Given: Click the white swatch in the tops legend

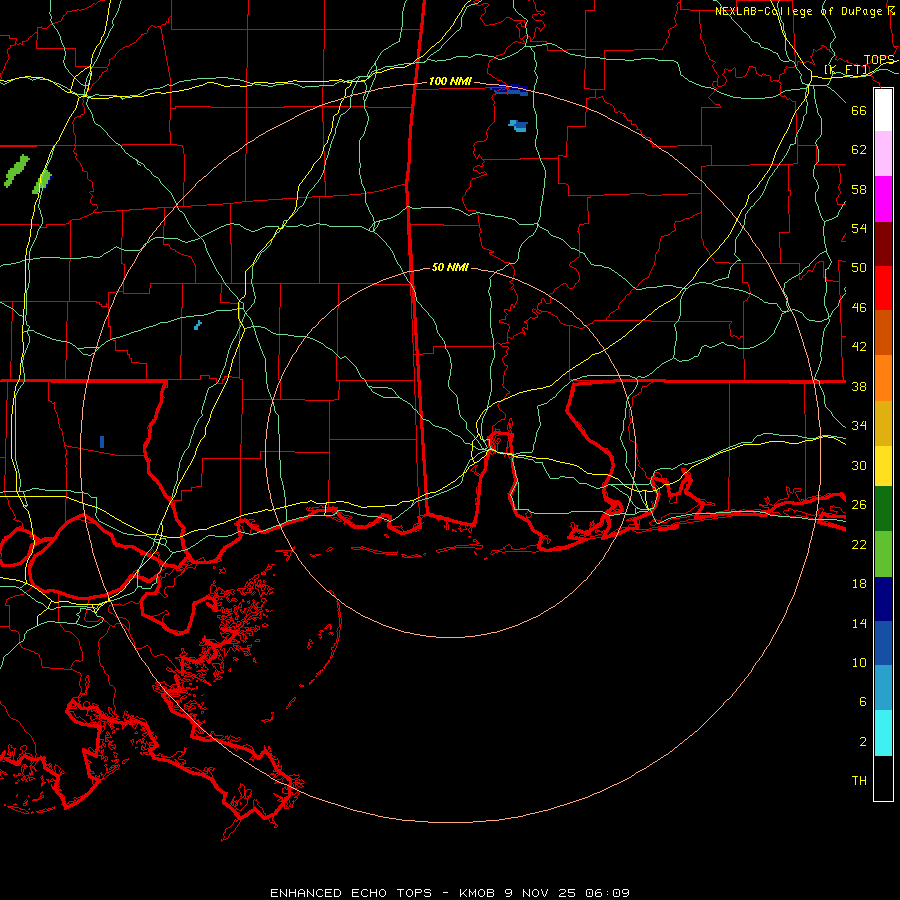Looking at the screenshot, I should coord(883,110).
